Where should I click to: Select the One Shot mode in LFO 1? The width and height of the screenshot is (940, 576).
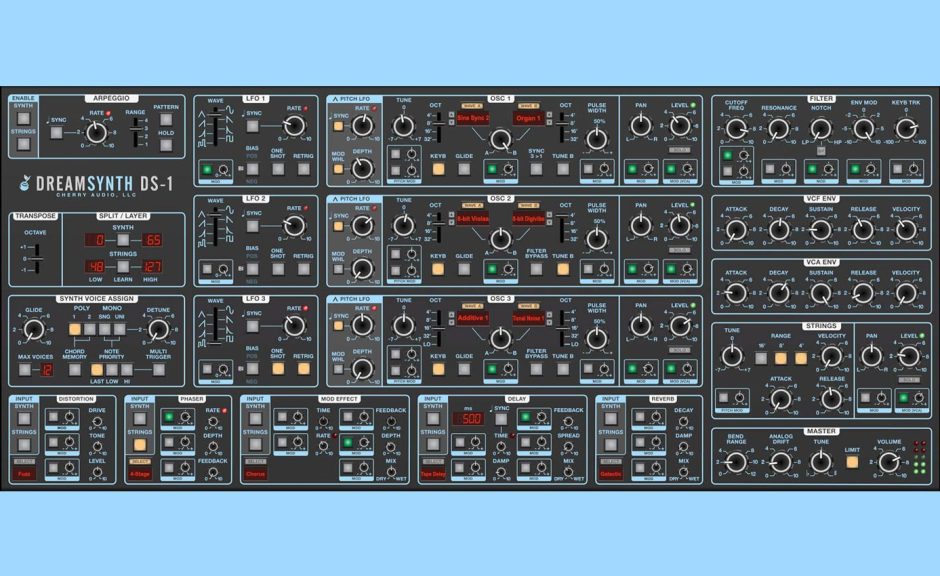tap(277, 168)
